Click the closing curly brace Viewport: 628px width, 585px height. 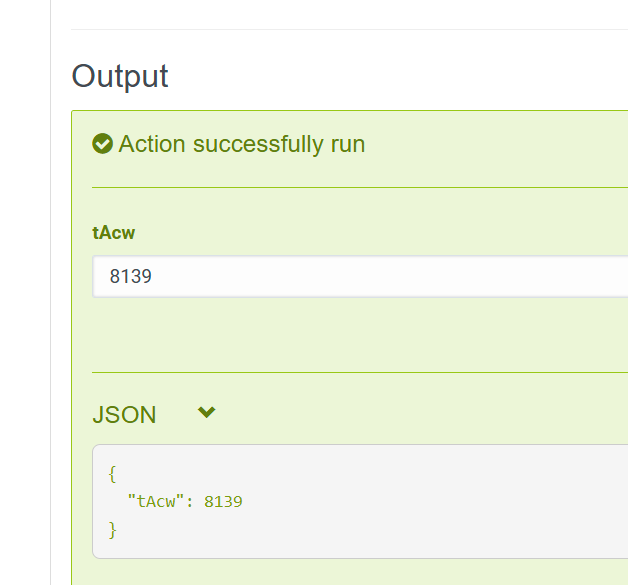pyautogui.click(x=113, y=530)
